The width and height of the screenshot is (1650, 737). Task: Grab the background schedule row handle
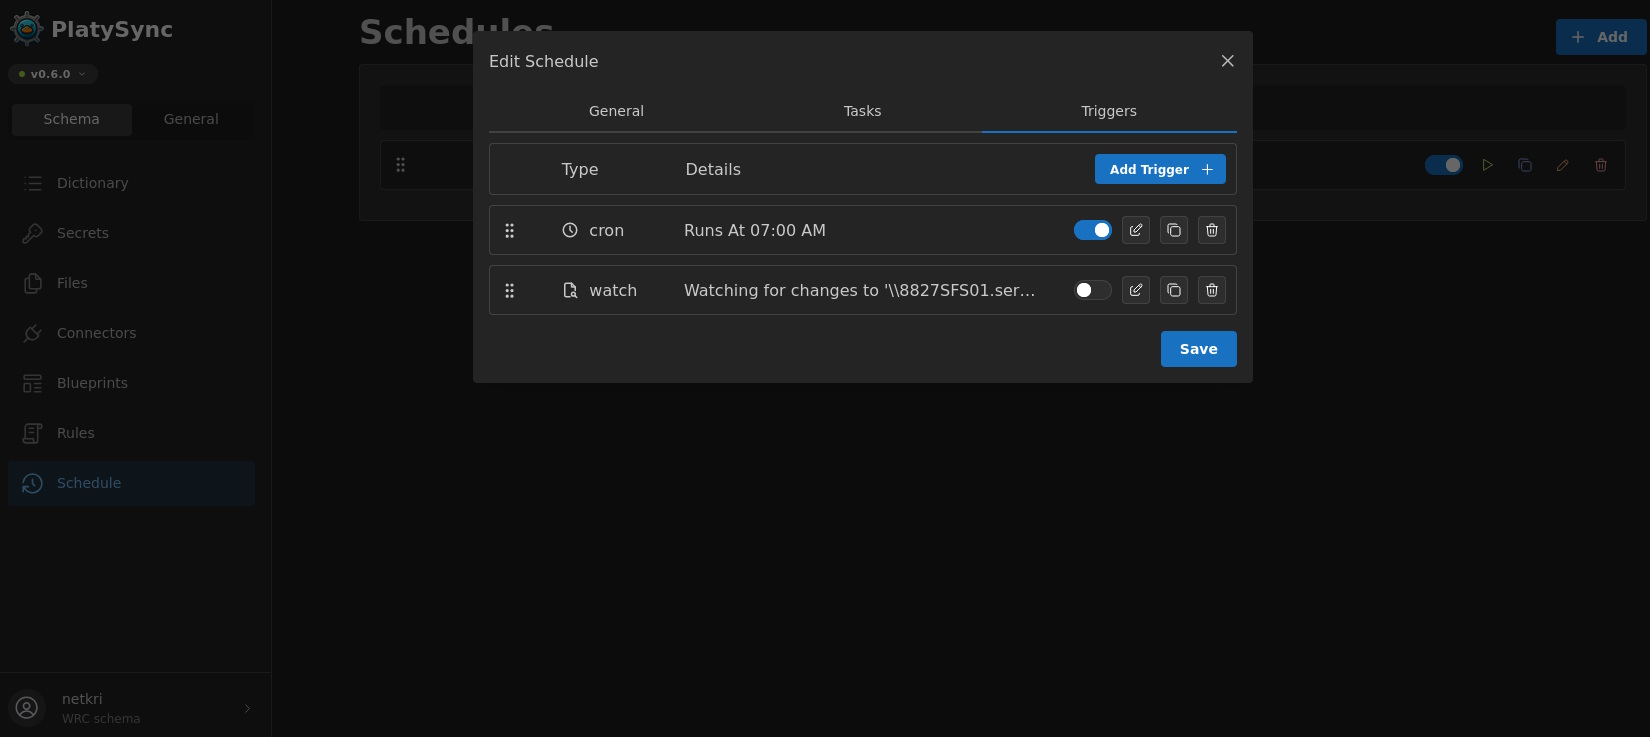pyautogui.click(x=401, y=165)
